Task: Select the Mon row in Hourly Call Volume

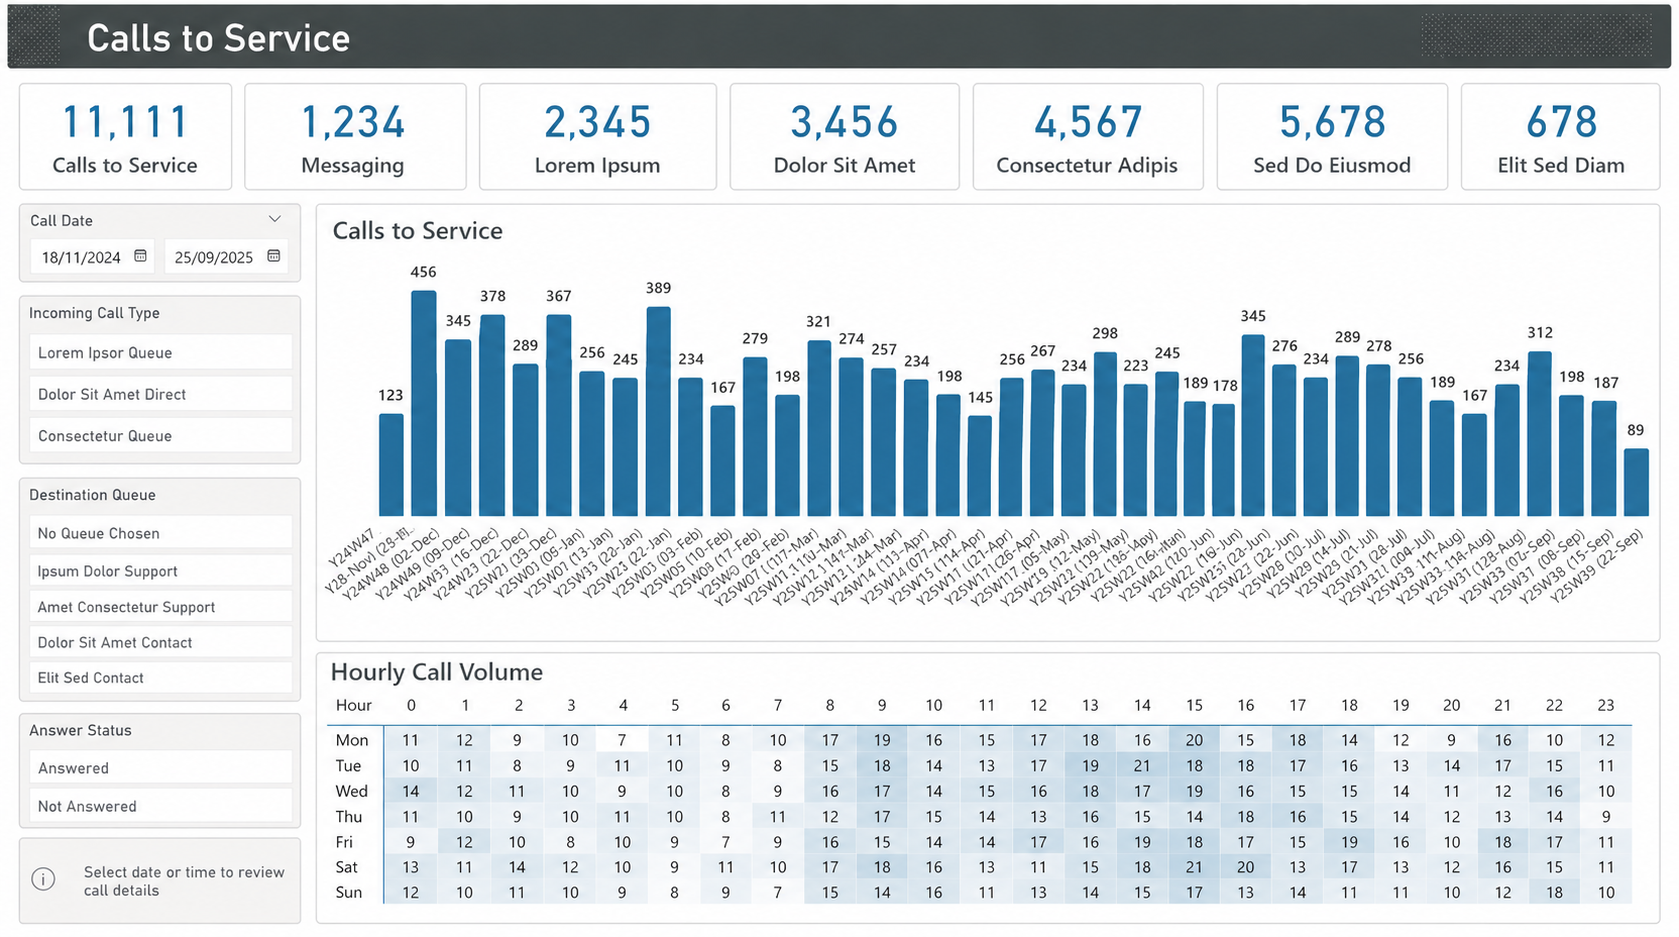Action: click(x=980, y=740)
